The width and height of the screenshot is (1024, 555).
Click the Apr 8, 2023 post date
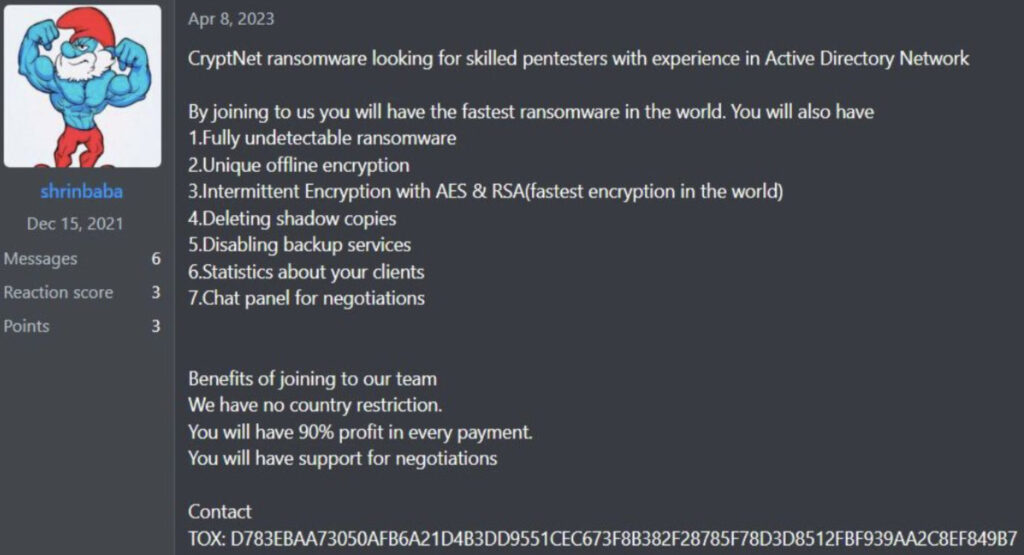(x=231, y=19)
